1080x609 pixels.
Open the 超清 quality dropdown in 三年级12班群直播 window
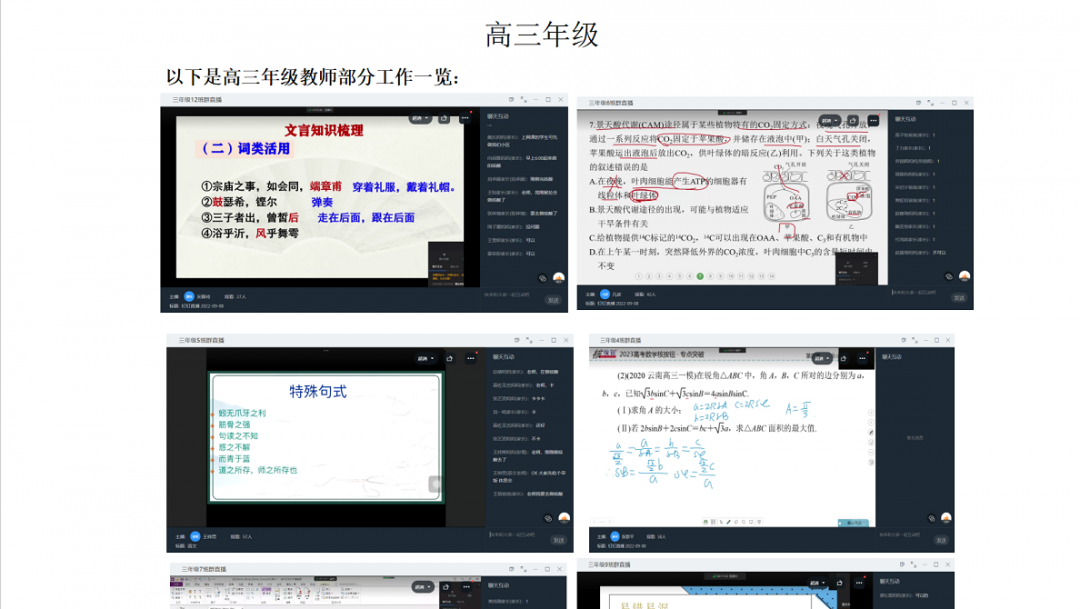tap(420, 118)
